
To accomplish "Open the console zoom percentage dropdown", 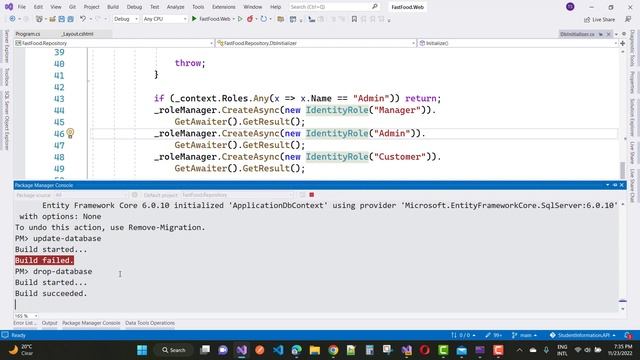I will (26, 316).
